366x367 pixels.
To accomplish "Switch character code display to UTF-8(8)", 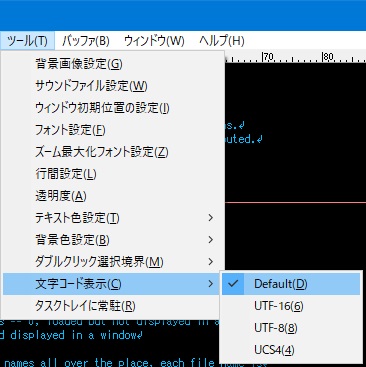I will [291, 328].
